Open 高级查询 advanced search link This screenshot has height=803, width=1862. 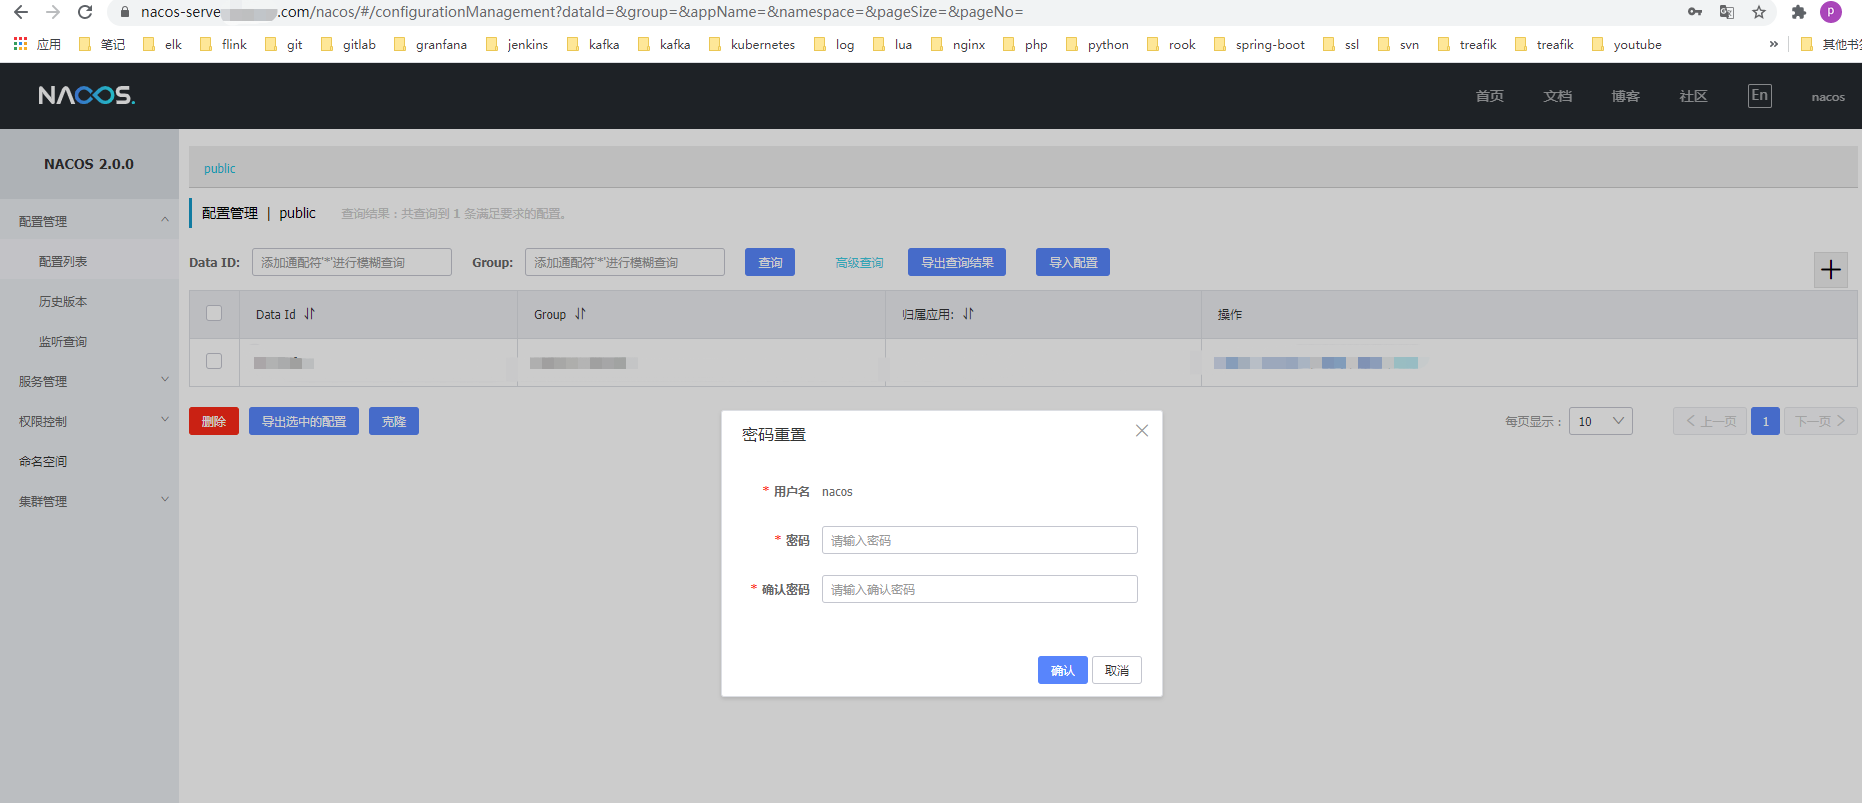(860, 263)
